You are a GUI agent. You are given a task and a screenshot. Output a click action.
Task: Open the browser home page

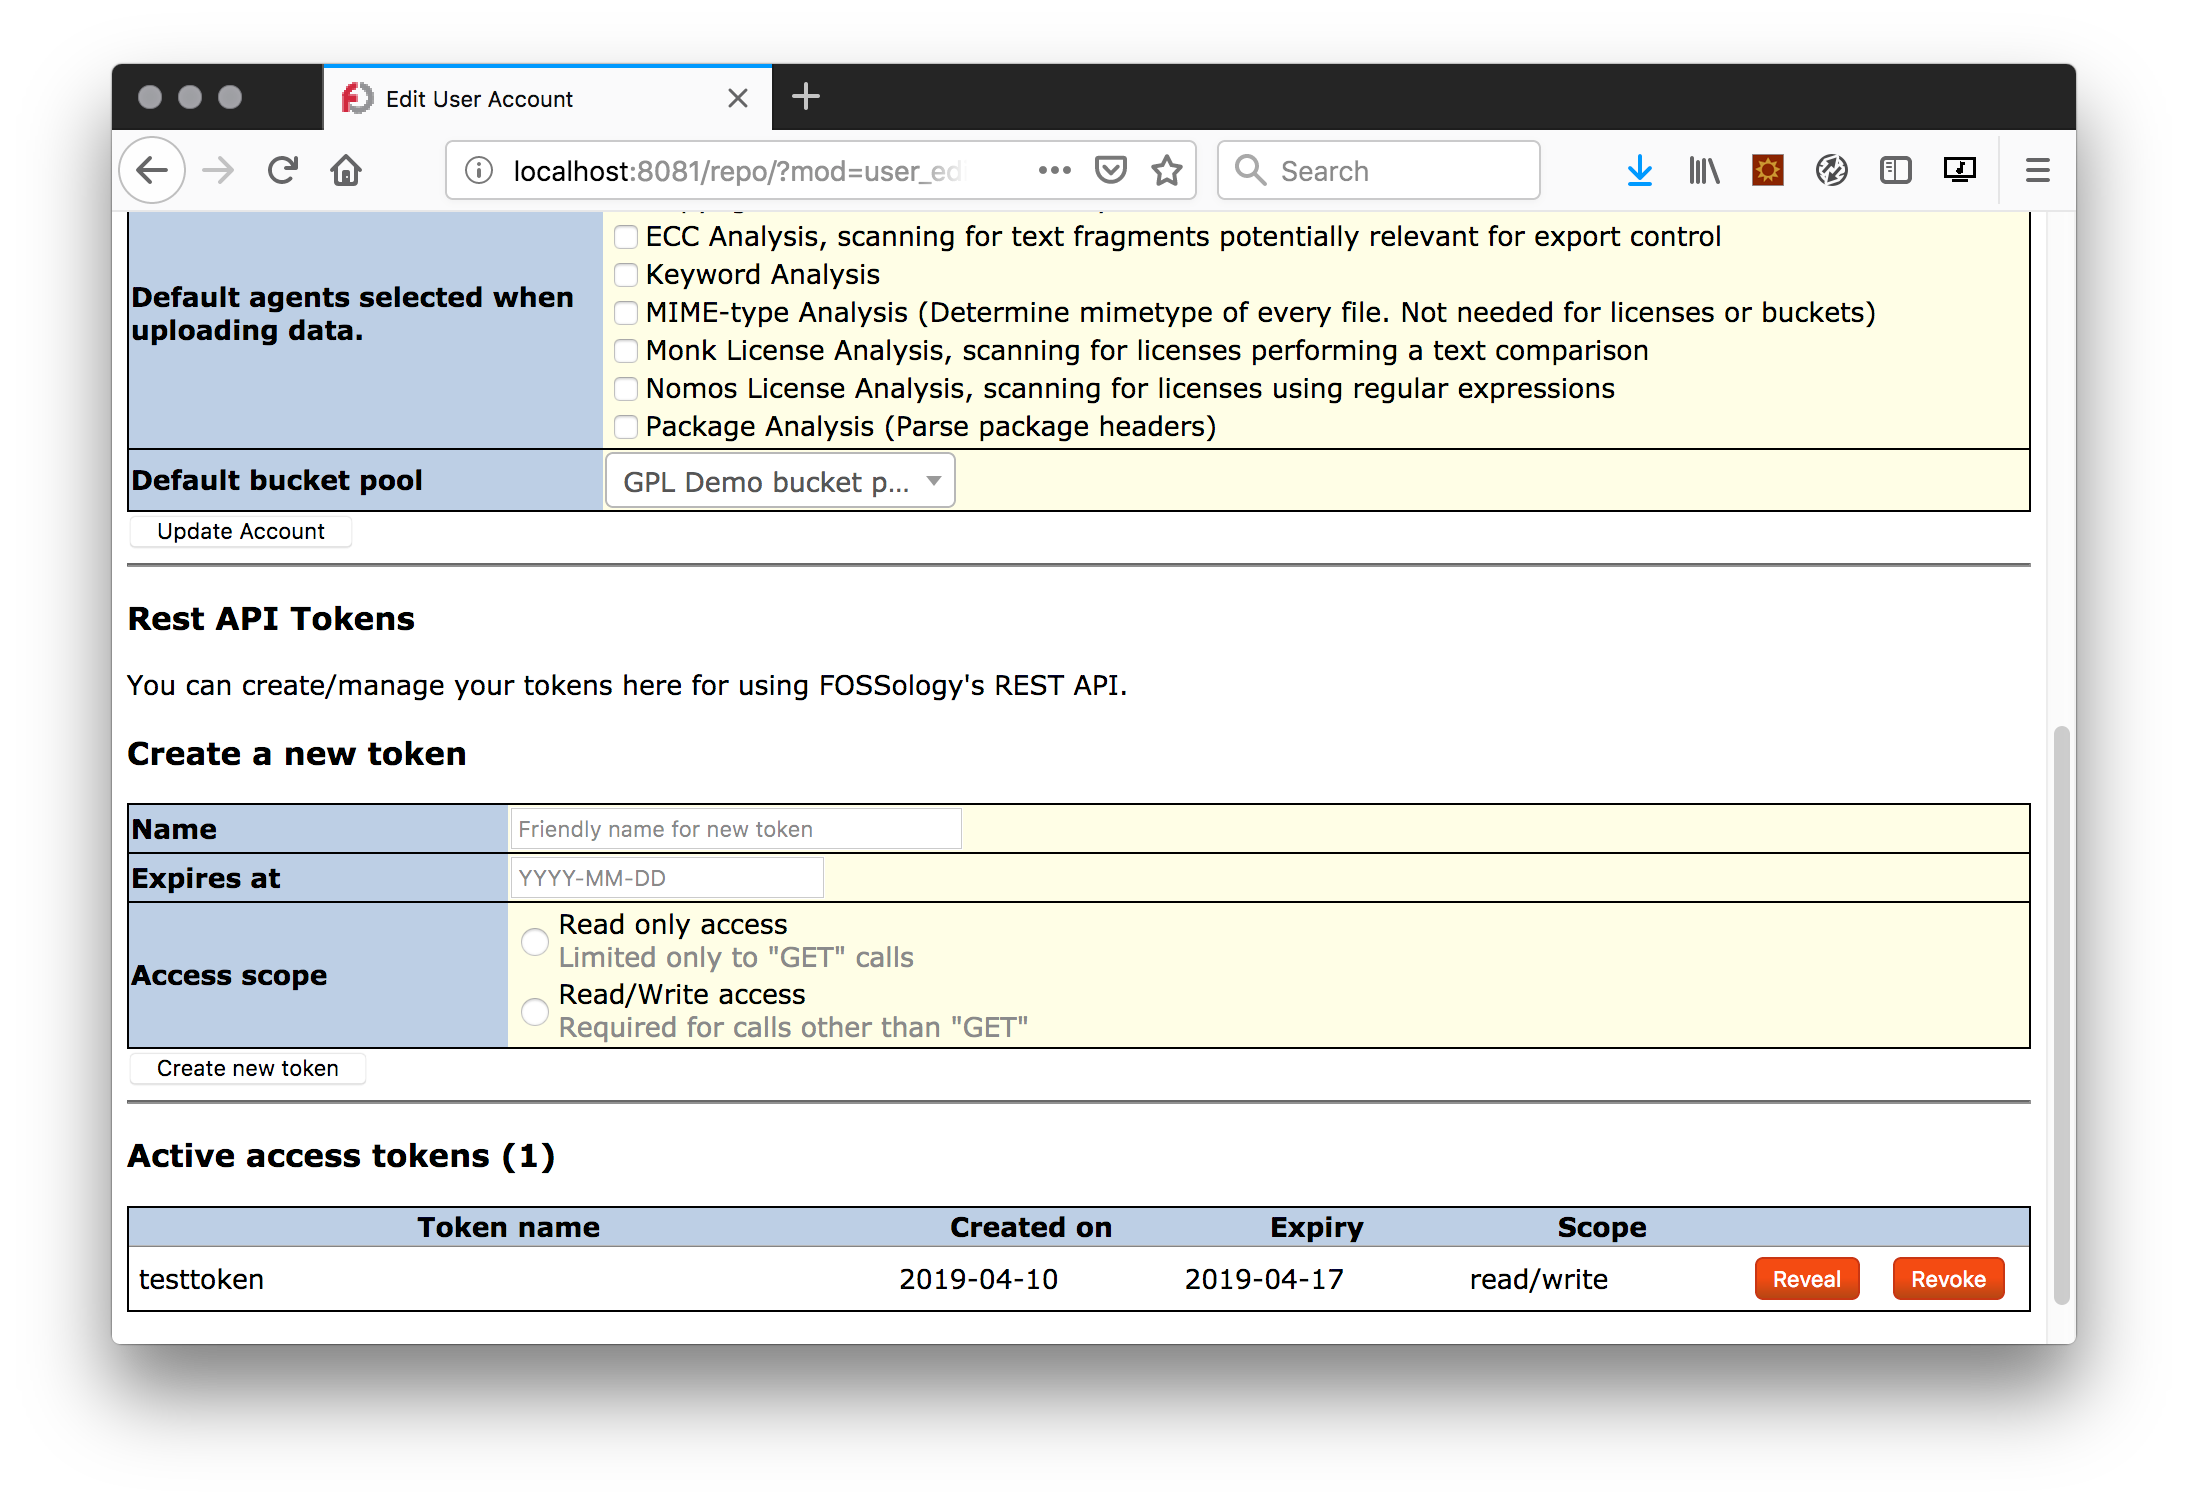346,171
